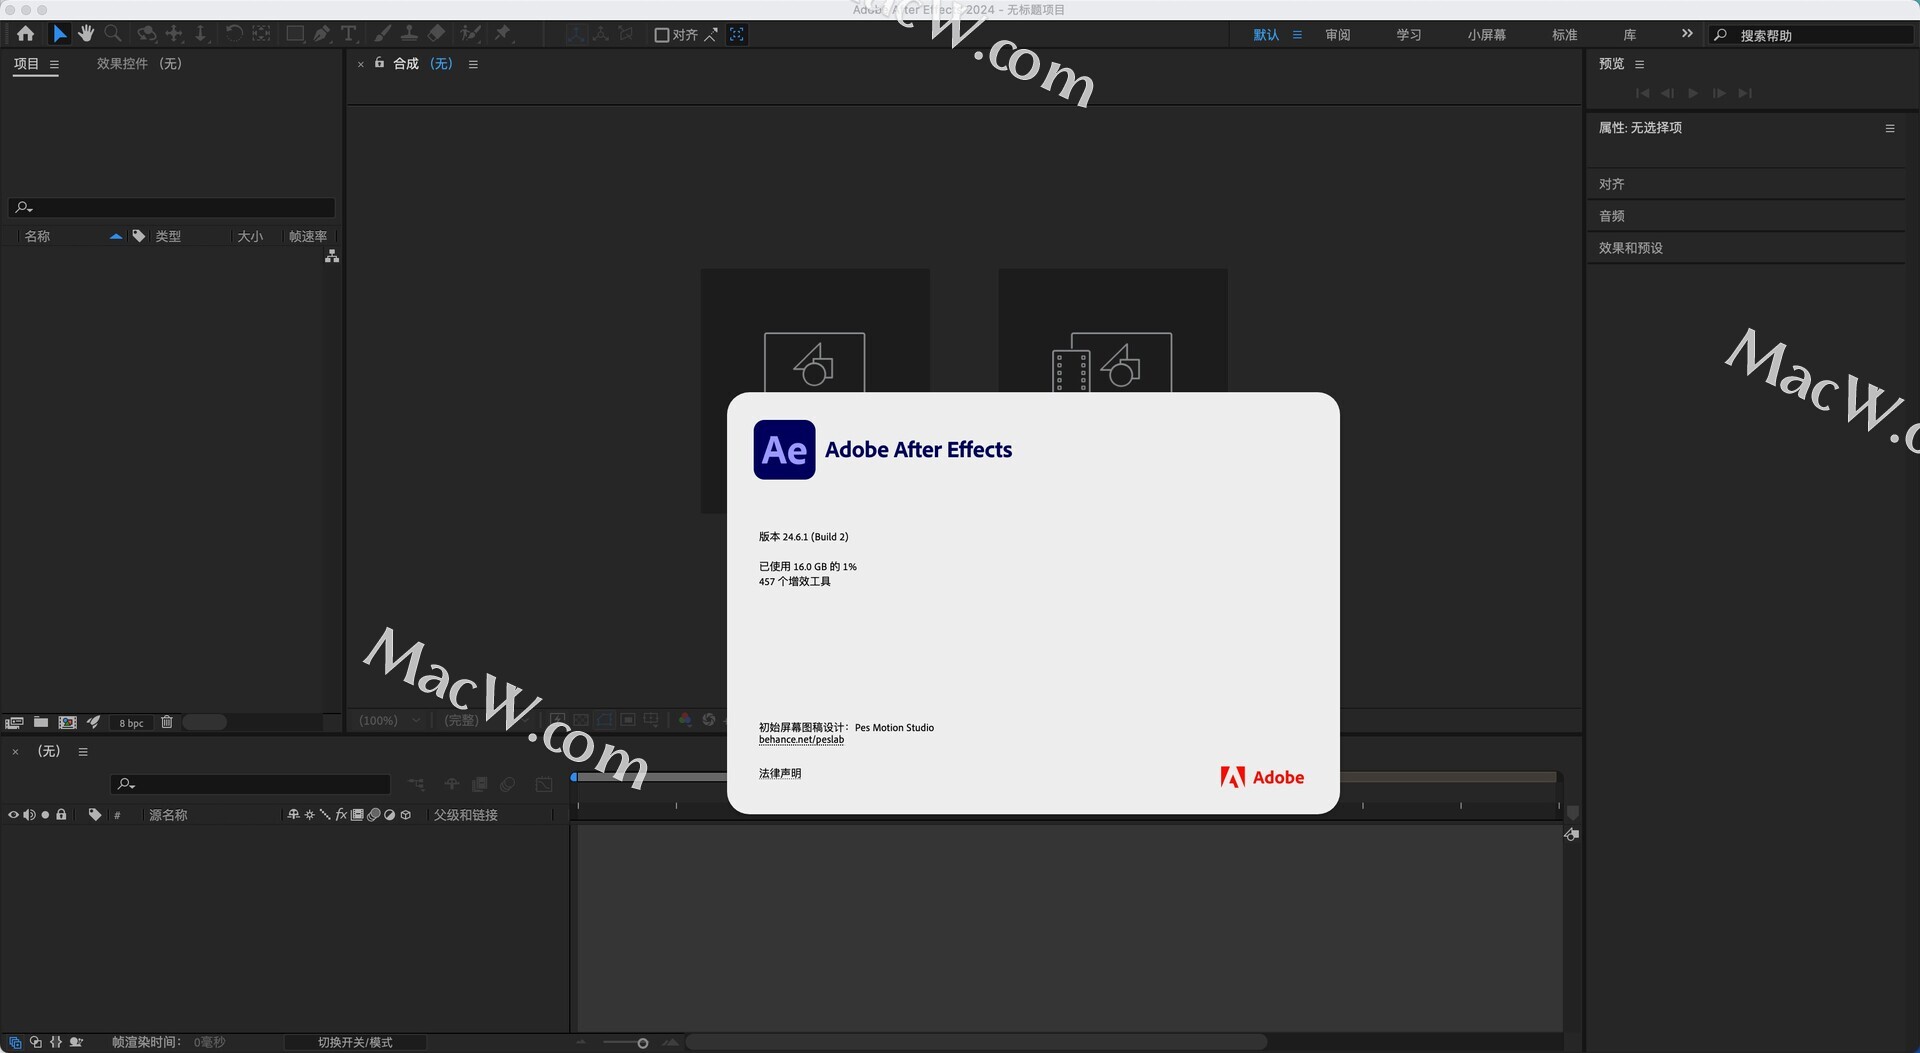The width and height of the screenshot is (1920, 1053).
Task: Create a new folder in Project panel
Action: 41,722
